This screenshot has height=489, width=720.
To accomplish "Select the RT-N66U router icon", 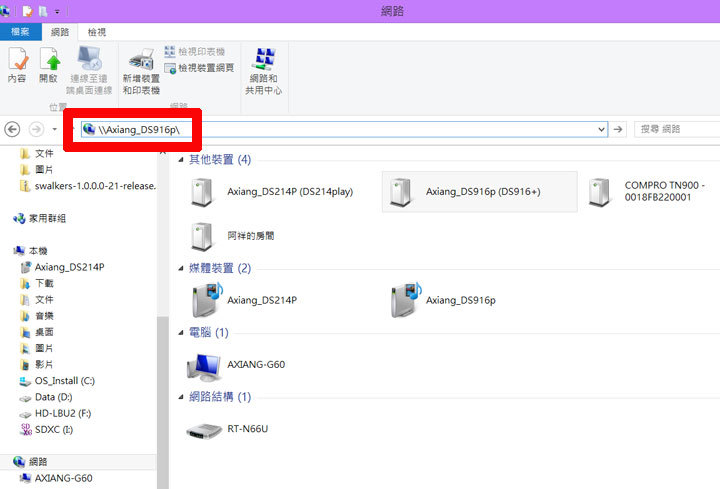I will coord(204,430).
